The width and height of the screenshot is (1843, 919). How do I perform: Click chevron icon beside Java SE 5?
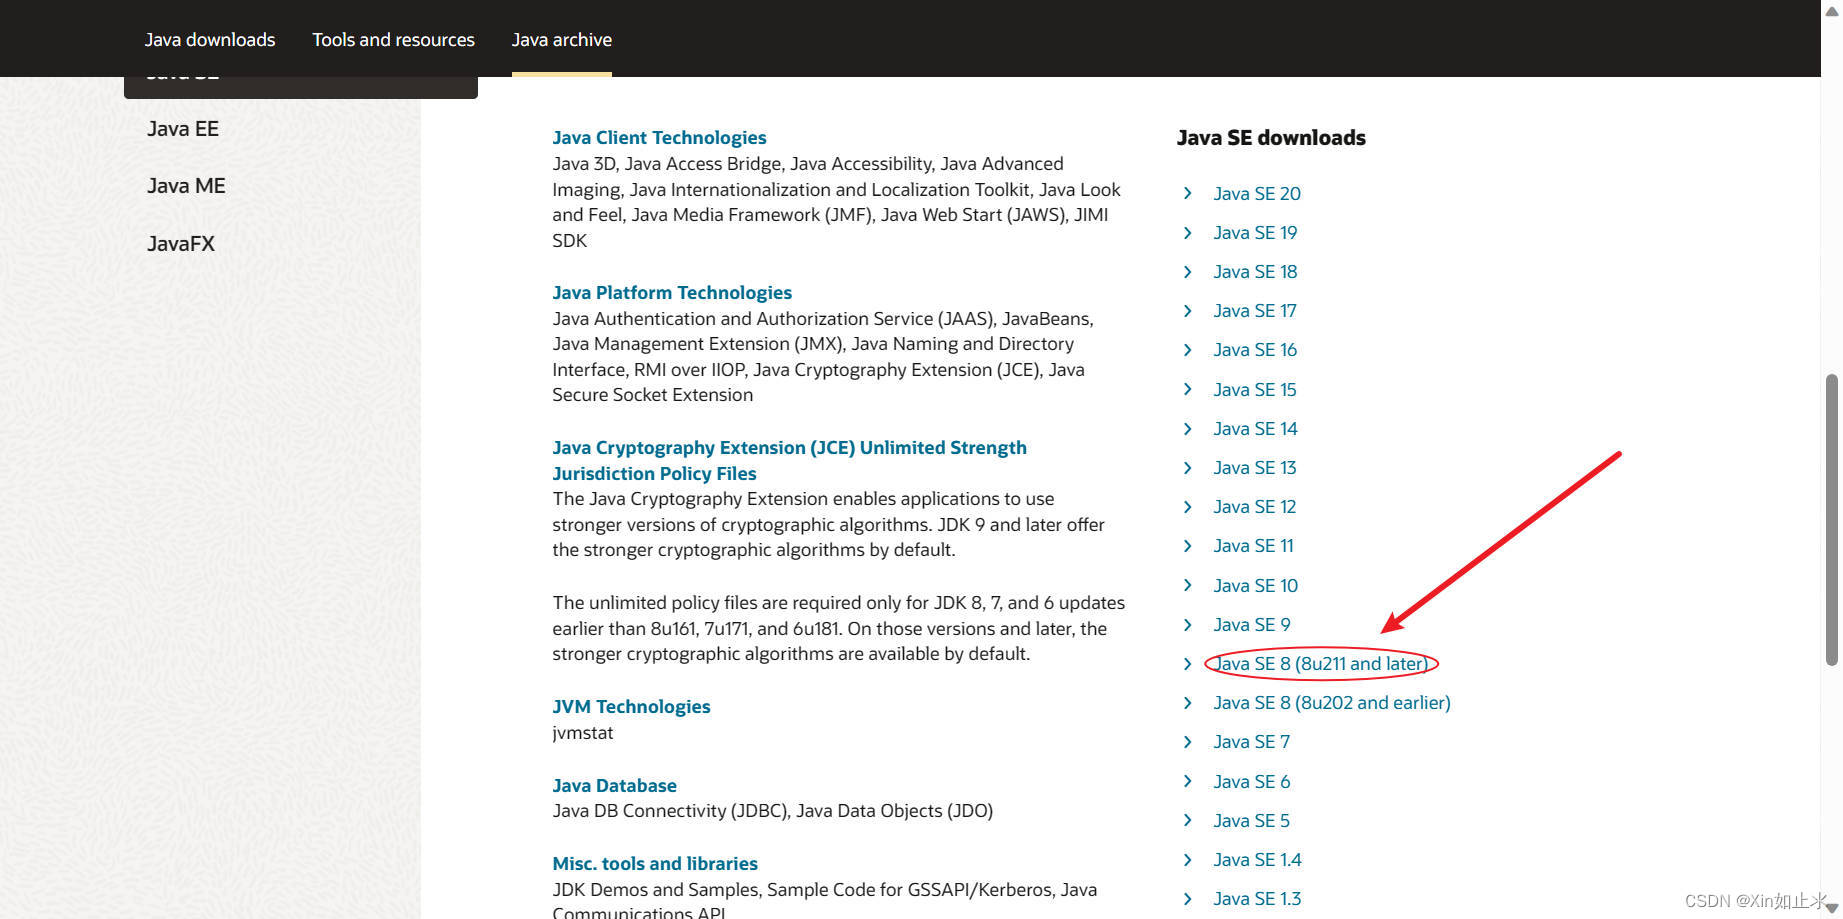[1187, 820]
